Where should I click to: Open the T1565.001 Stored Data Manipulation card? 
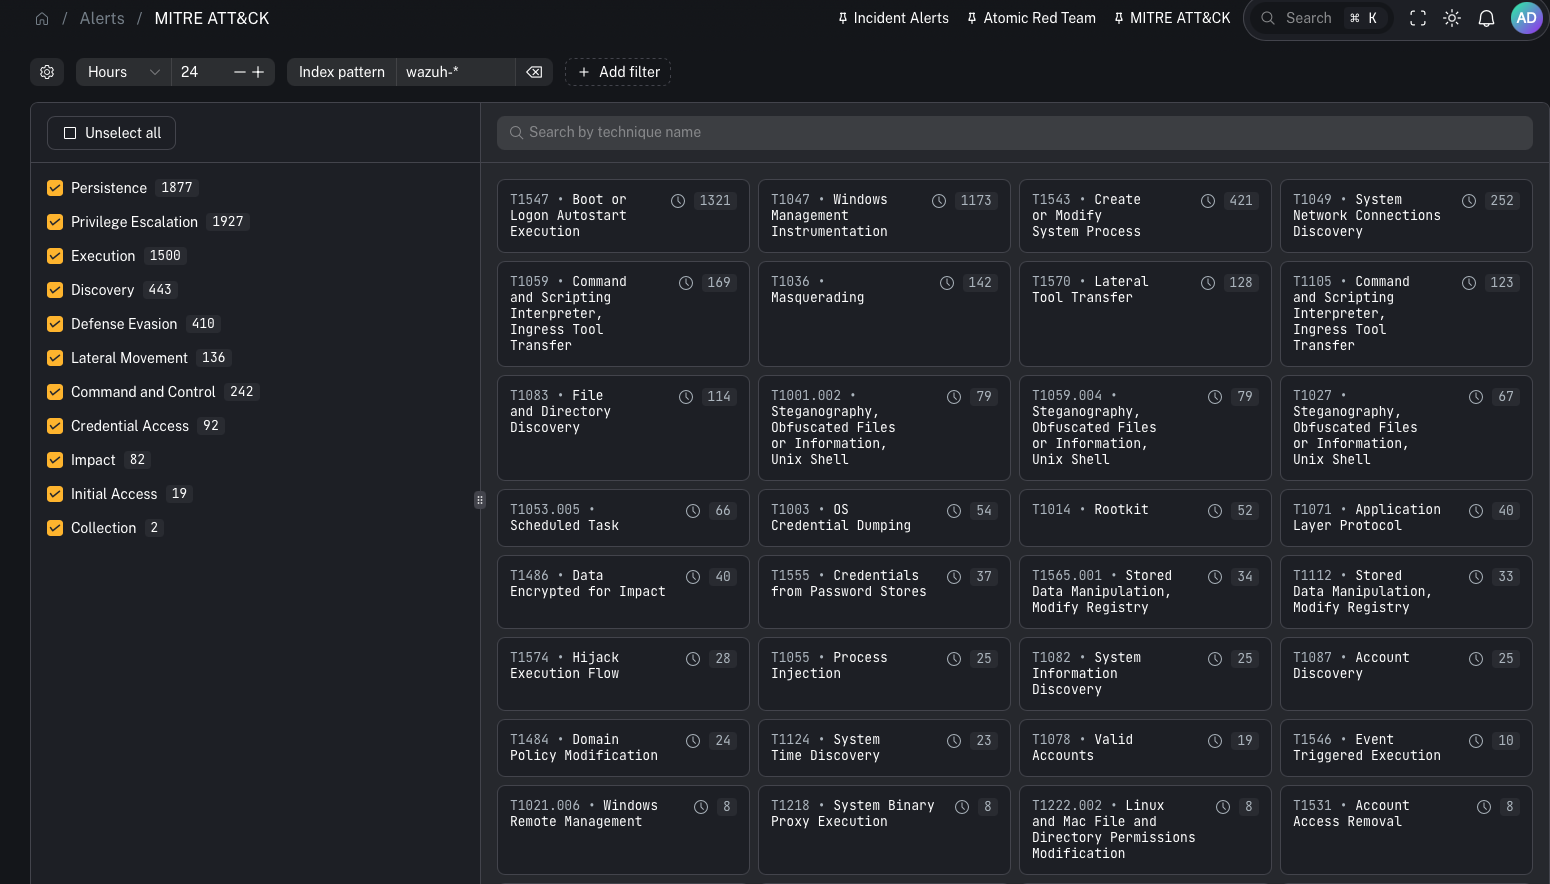(1145, 592)
